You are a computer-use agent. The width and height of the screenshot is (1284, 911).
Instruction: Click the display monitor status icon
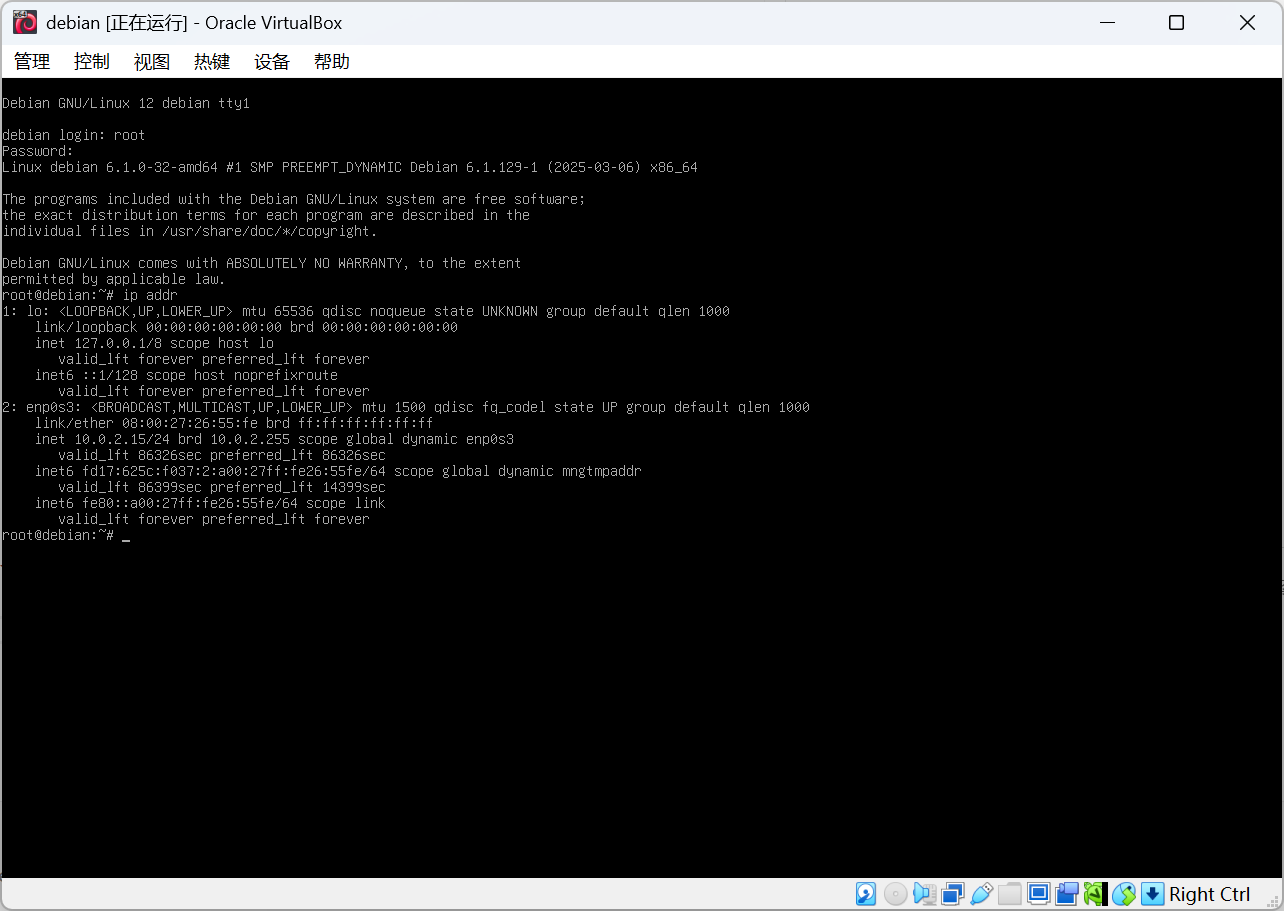point(1039,894)
